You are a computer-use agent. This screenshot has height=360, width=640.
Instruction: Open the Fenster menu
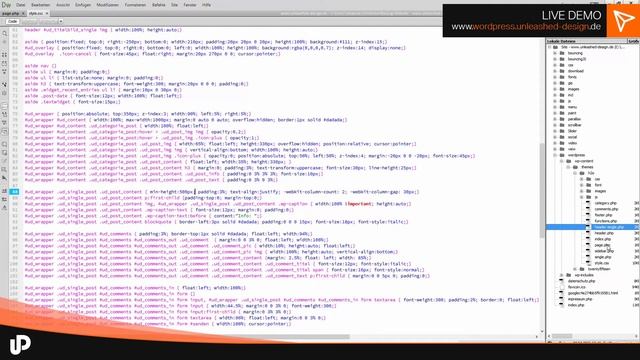point(190,5)
